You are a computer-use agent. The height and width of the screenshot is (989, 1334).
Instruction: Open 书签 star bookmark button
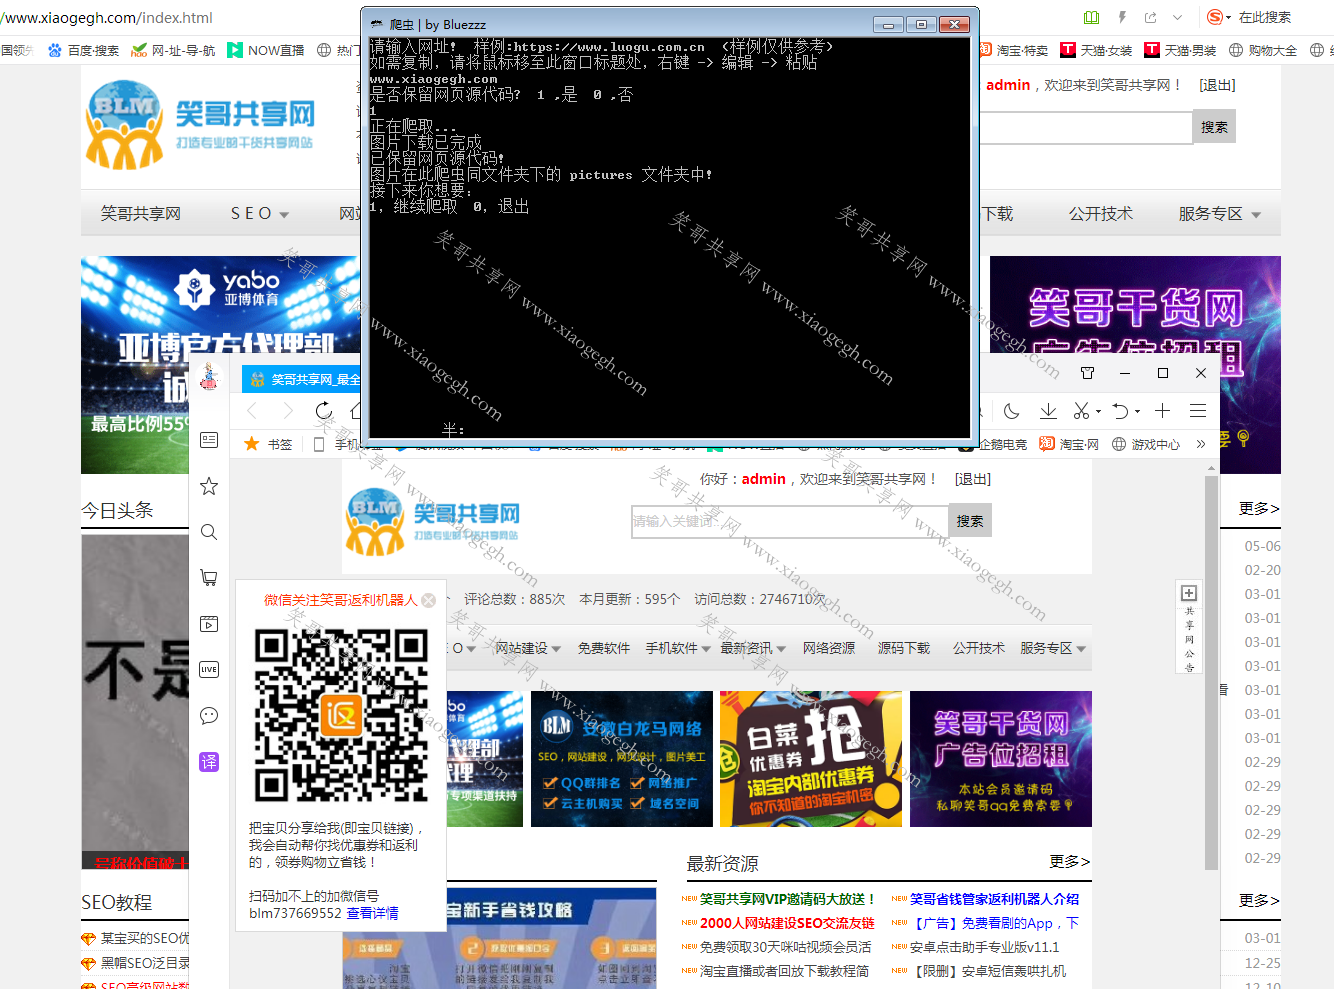(268, 444)
